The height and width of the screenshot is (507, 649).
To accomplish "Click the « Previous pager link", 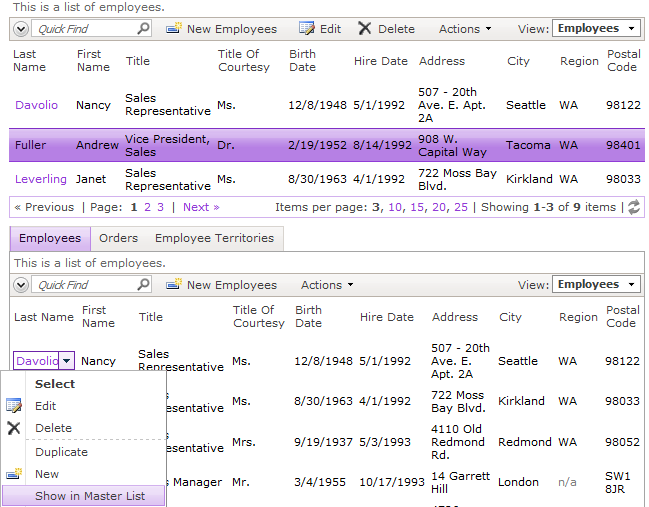I will (44, 207).
